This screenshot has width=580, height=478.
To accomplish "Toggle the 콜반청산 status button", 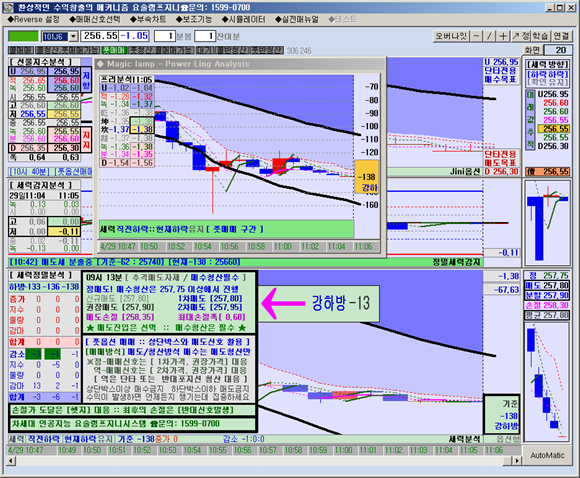I will tap(232, 50).
